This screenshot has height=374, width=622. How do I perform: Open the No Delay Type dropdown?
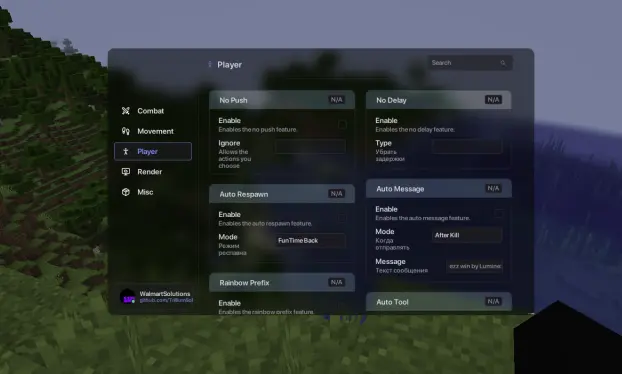click(467, 146)
